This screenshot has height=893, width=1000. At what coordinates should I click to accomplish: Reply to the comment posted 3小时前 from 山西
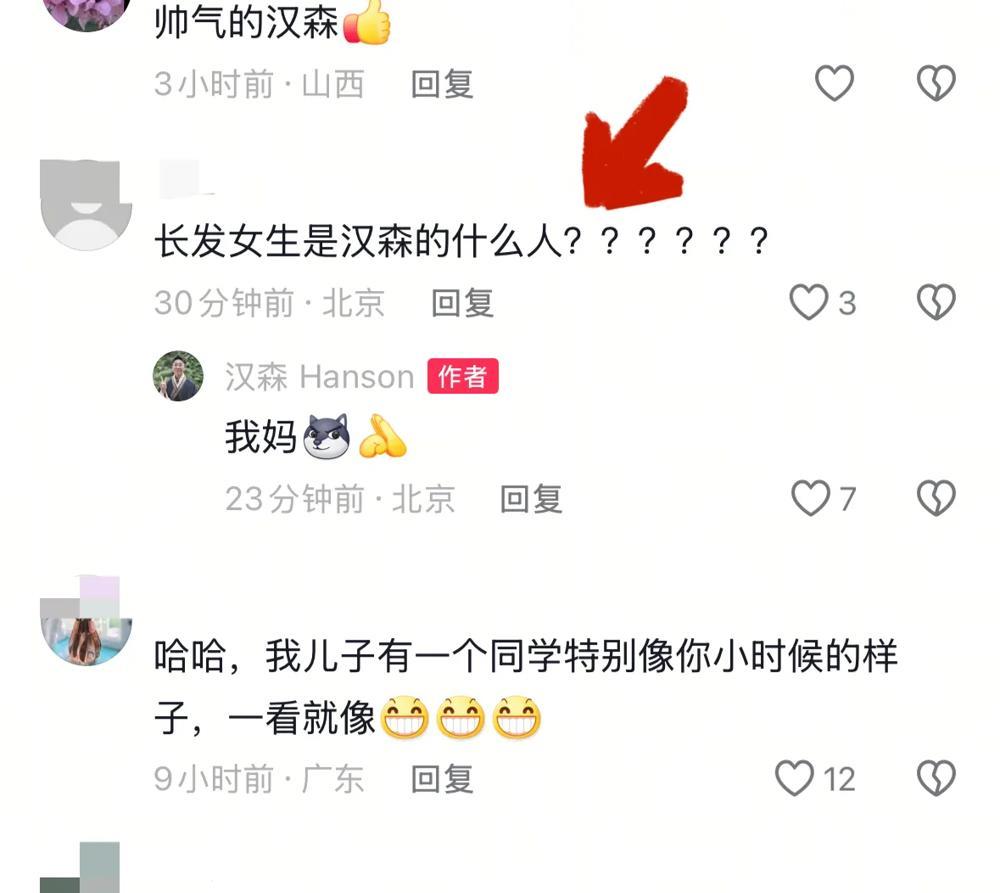click(x=442, y=84)
